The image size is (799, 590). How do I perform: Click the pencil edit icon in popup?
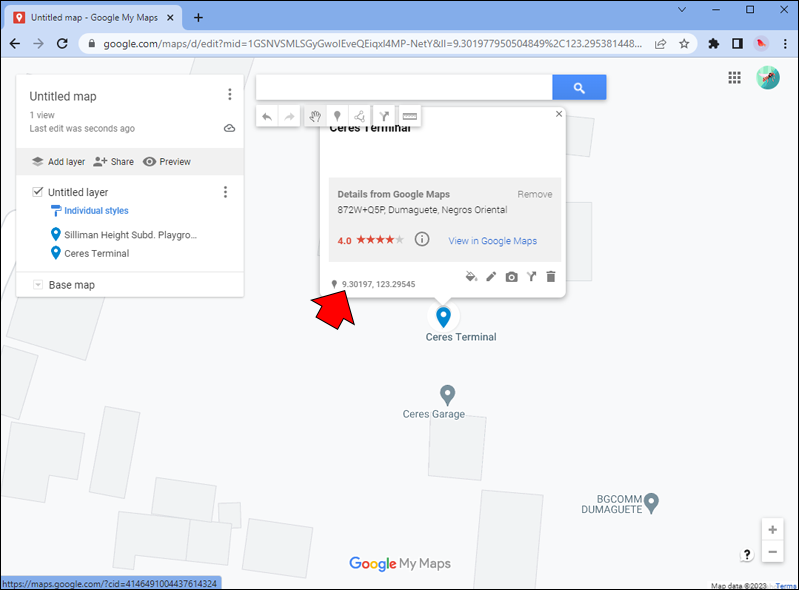(x=491, y=277)
